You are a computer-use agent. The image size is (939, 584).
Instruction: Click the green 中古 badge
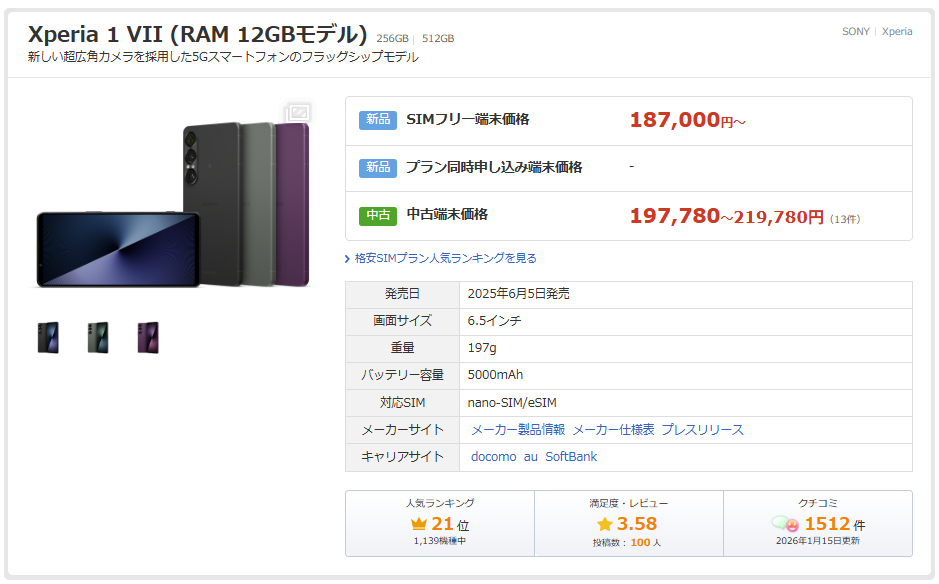(x=378, y=215)
